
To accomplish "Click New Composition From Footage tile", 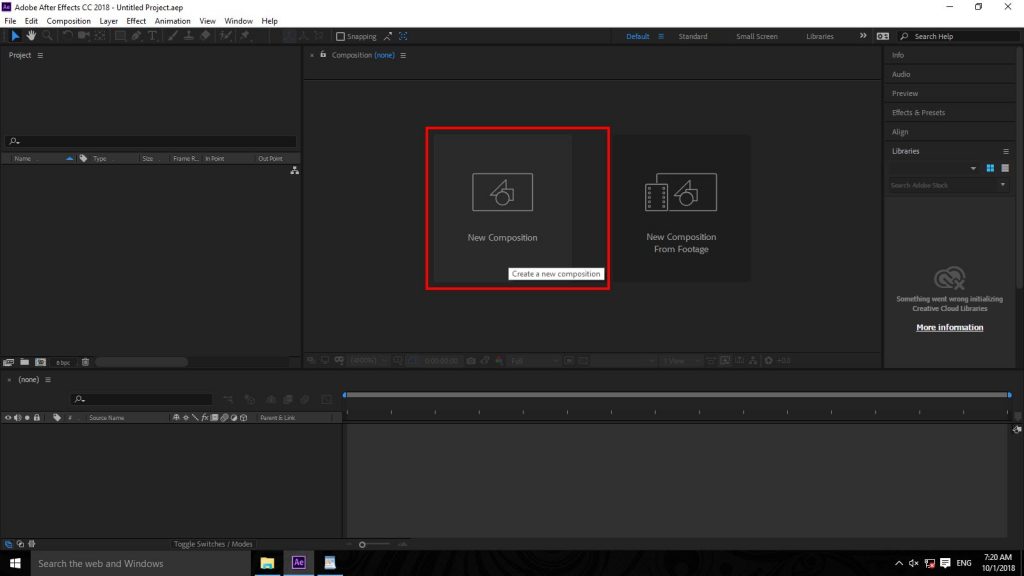I will click(680, 208).
